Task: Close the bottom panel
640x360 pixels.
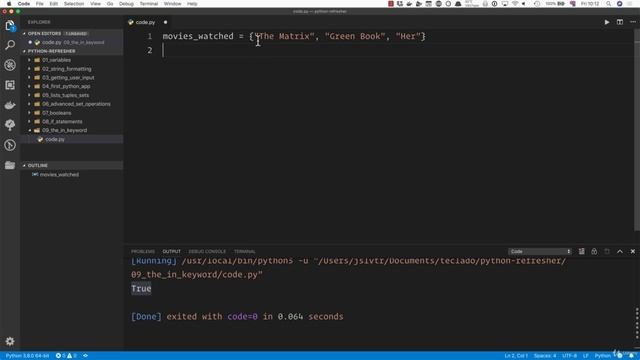Action: pos(633,251)
